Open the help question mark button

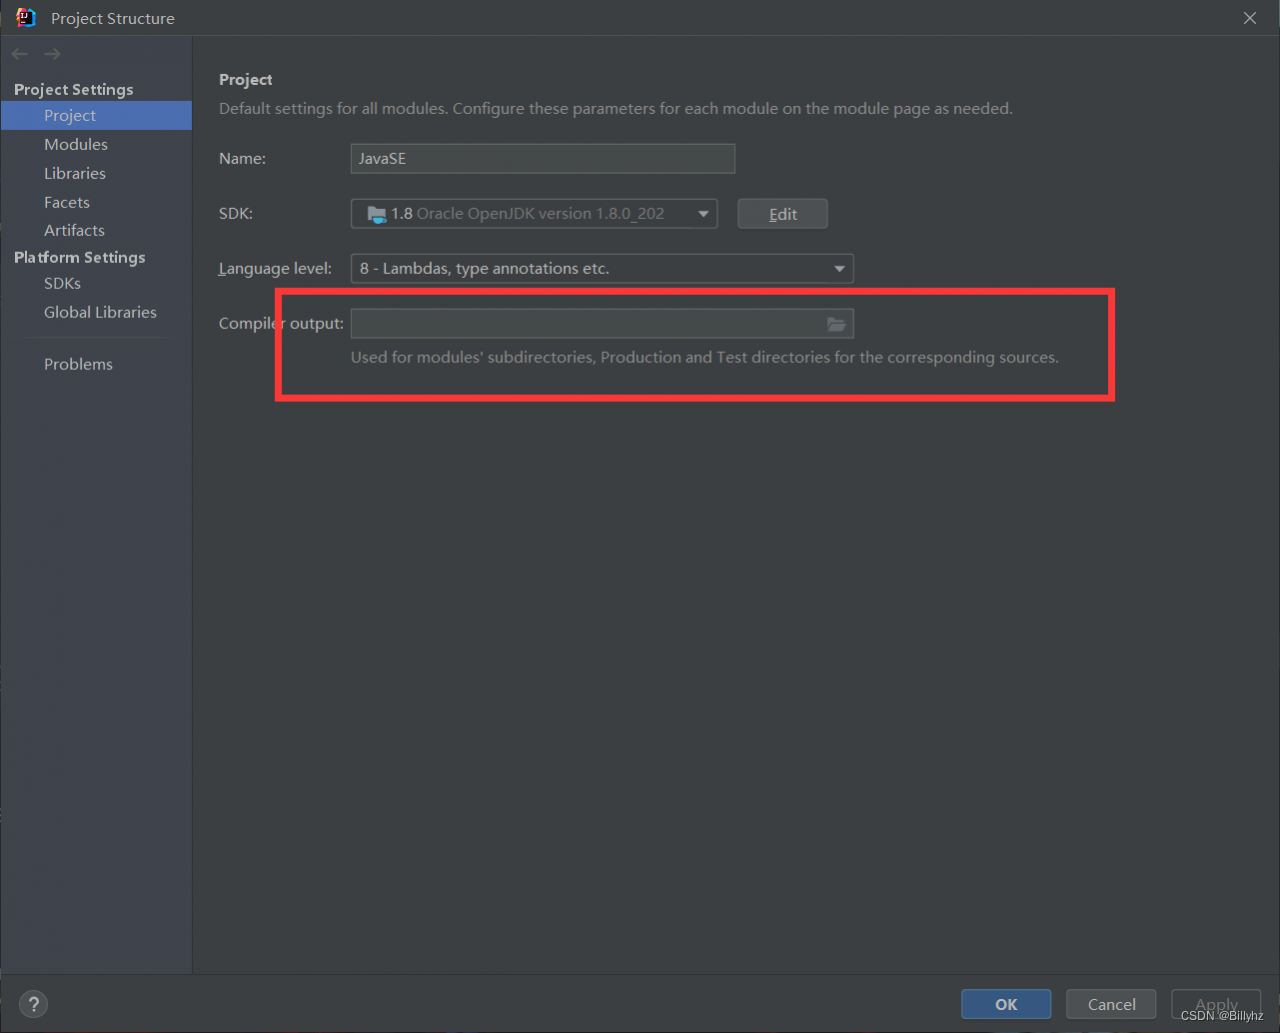[x=33, y=1004]
